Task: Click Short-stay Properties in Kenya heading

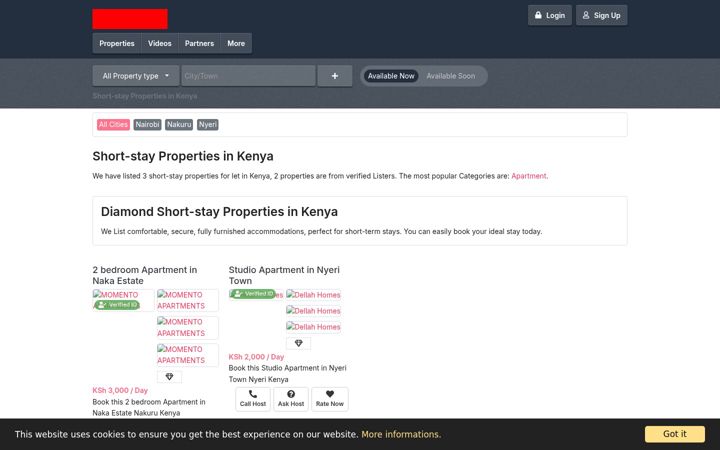Action: (x=183, y=156)
